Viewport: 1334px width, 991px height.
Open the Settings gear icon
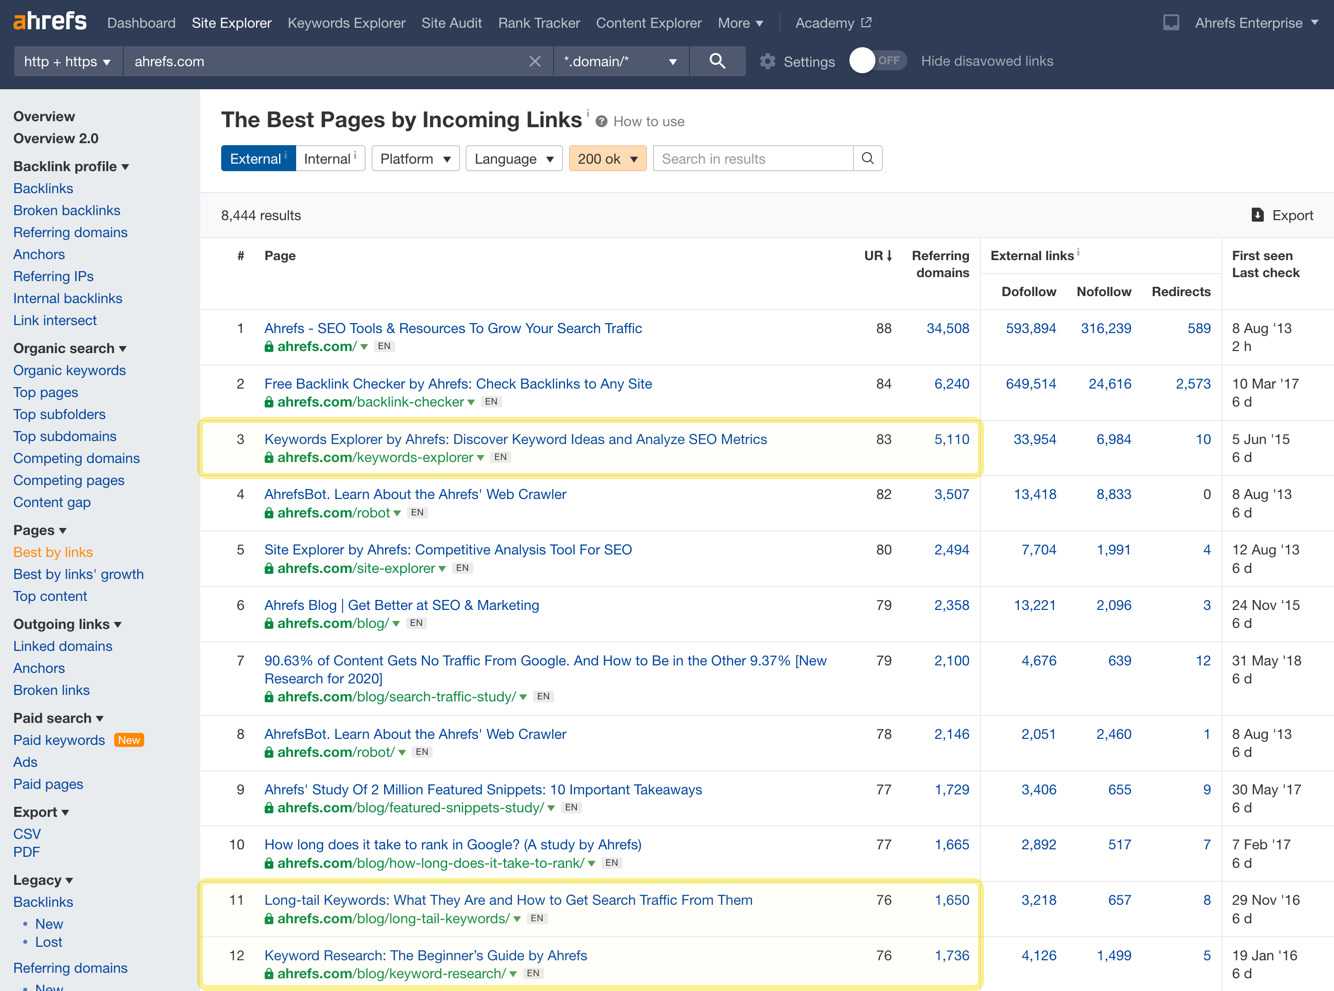(768, 61)
